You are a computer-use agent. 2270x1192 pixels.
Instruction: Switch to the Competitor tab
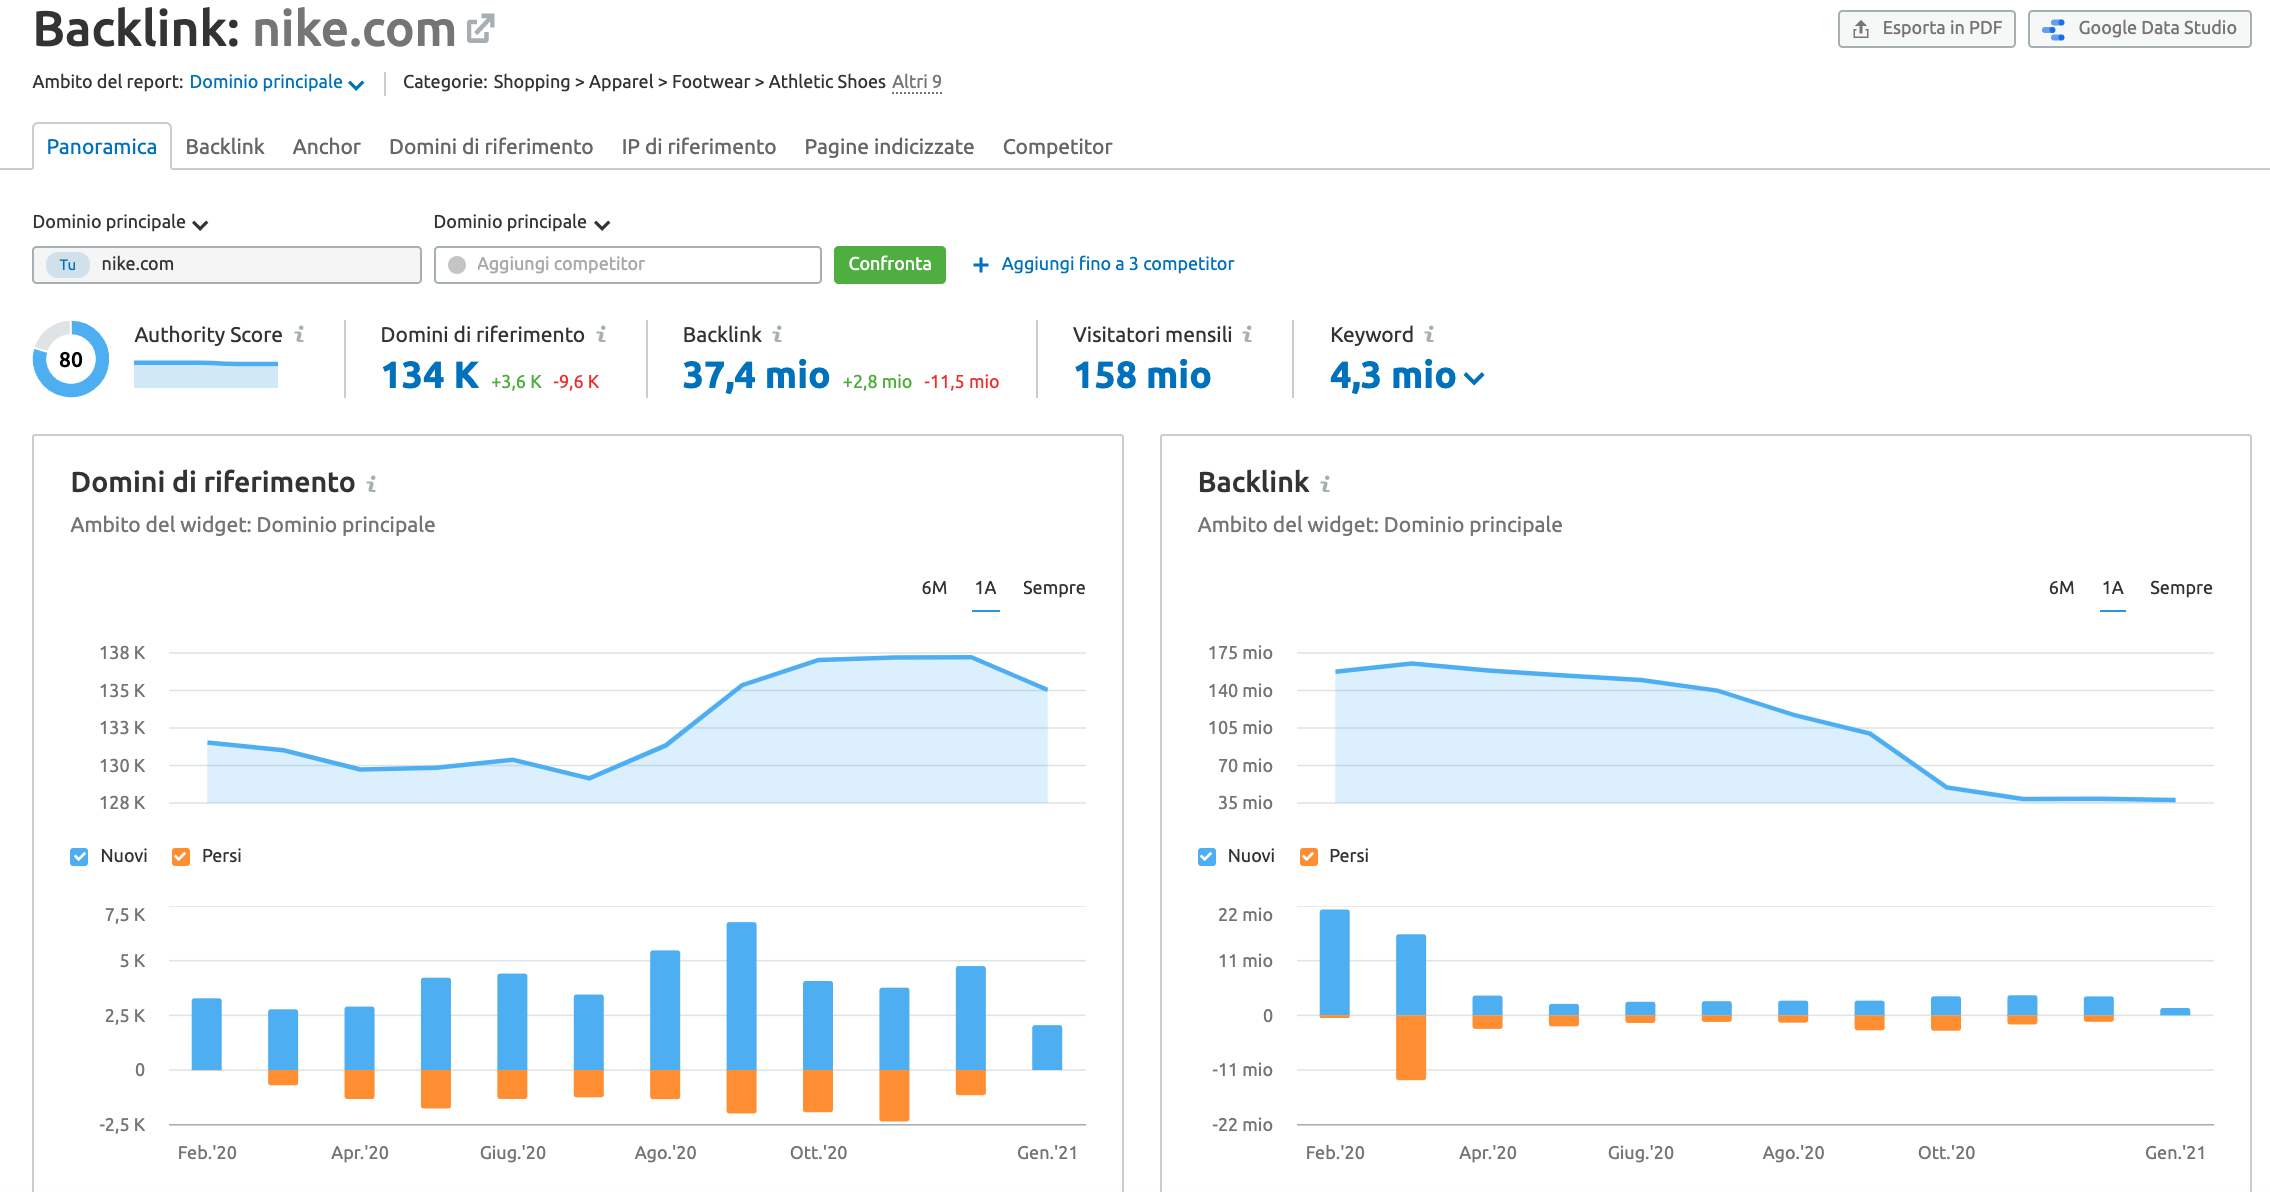(x=1057, y=146)
